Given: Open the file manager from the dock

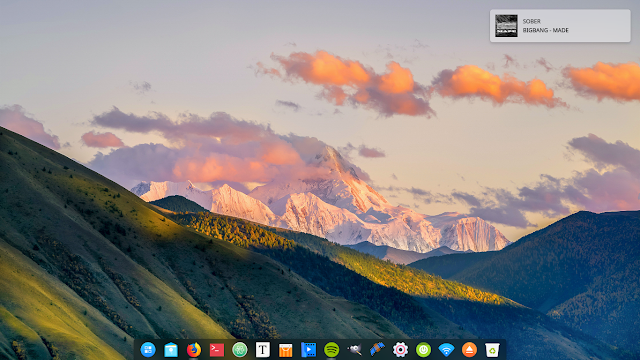Looking at the screenshot, I should click(171, 350).
